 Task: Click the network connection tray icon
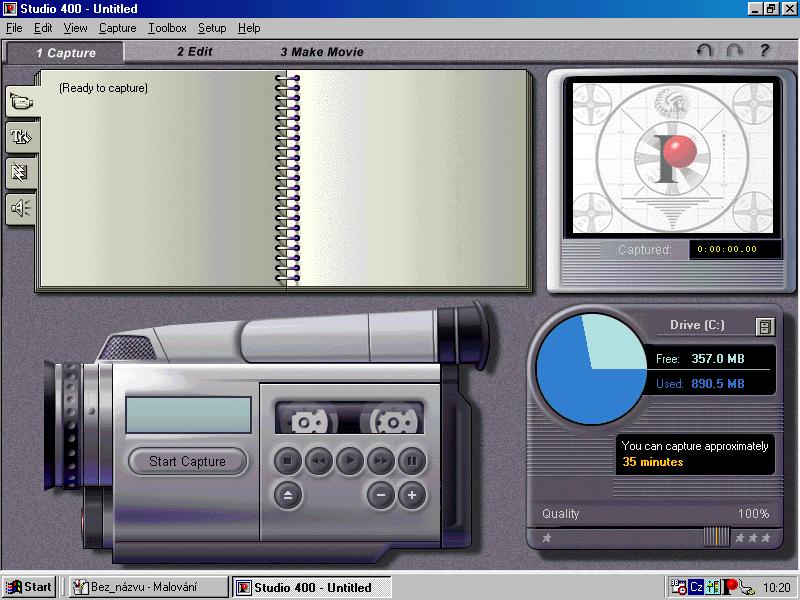pyautogui.click(x=747, y=588)
